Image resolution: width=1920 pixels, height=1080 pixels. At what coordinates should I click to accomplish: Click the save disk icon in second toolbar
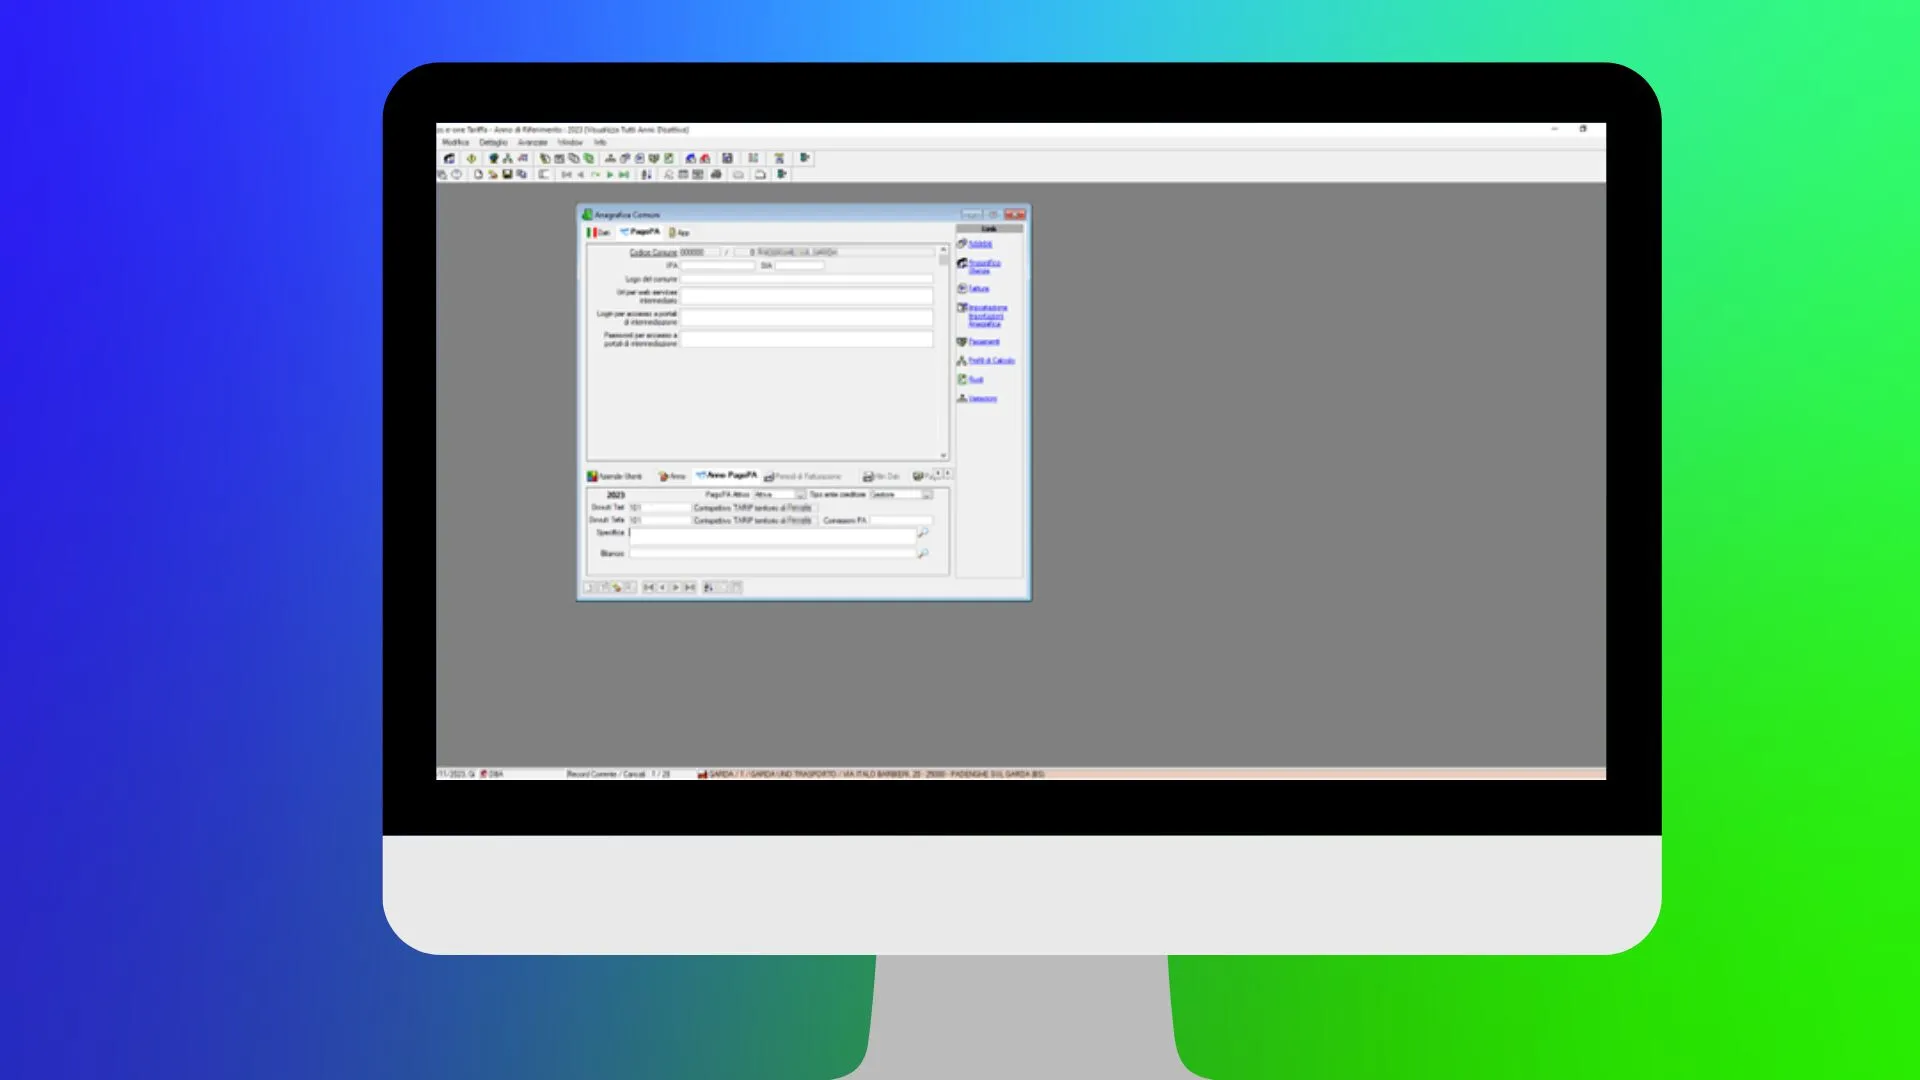(507, 175)
